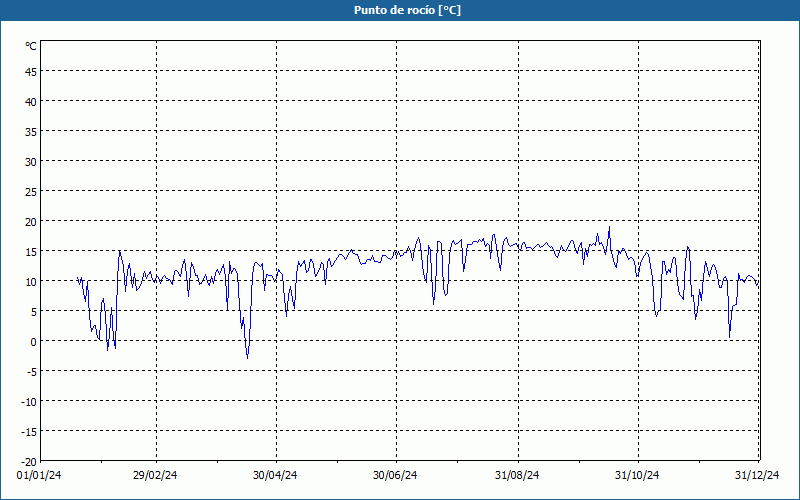Click the x-axis date label '31/12/24'
Viewport: 800px width, 500px height.
click(x=757, y=476)
